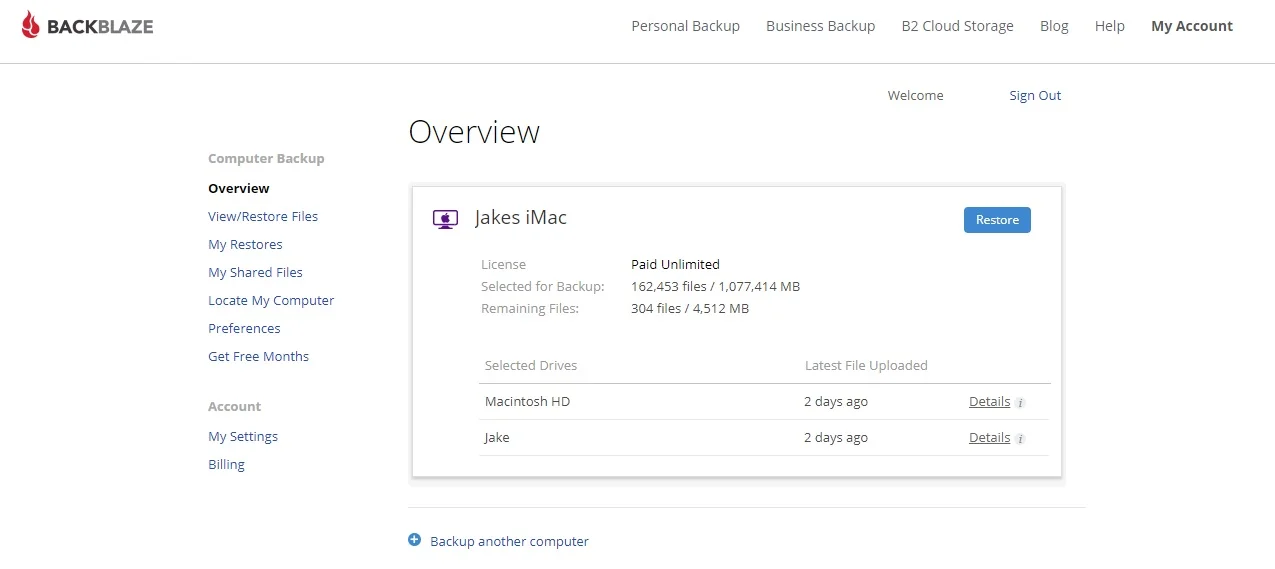The height and width of the screenshot is (569, 1275).
Task: Click the blue Restore button
Action: point(997,220)
